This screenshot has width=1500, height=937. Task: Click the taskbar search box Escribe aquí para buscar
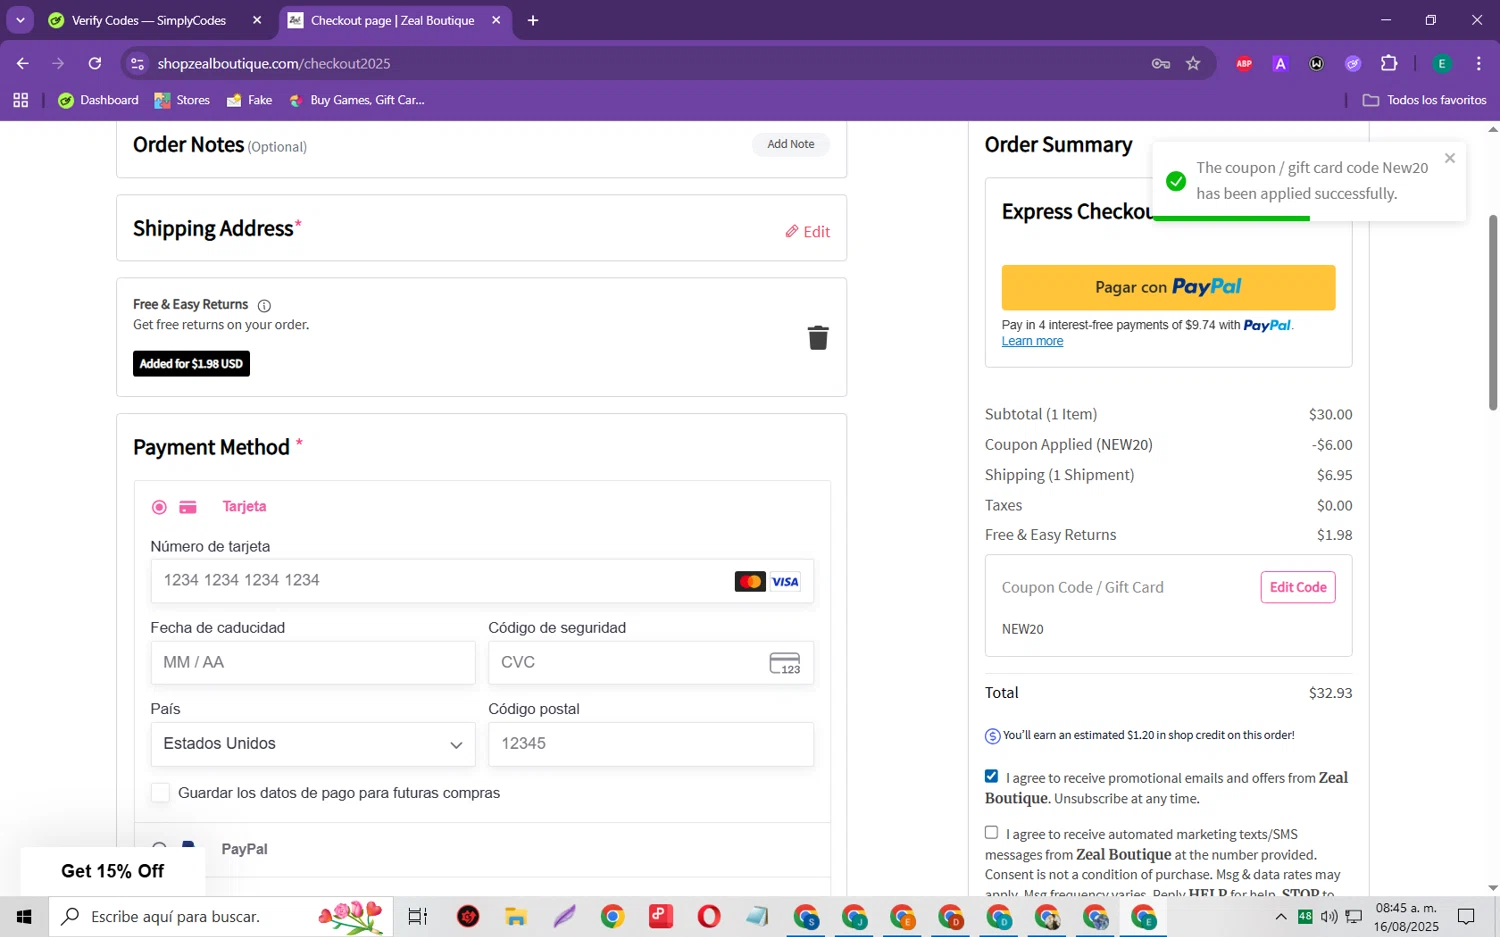tap(220, 916)
